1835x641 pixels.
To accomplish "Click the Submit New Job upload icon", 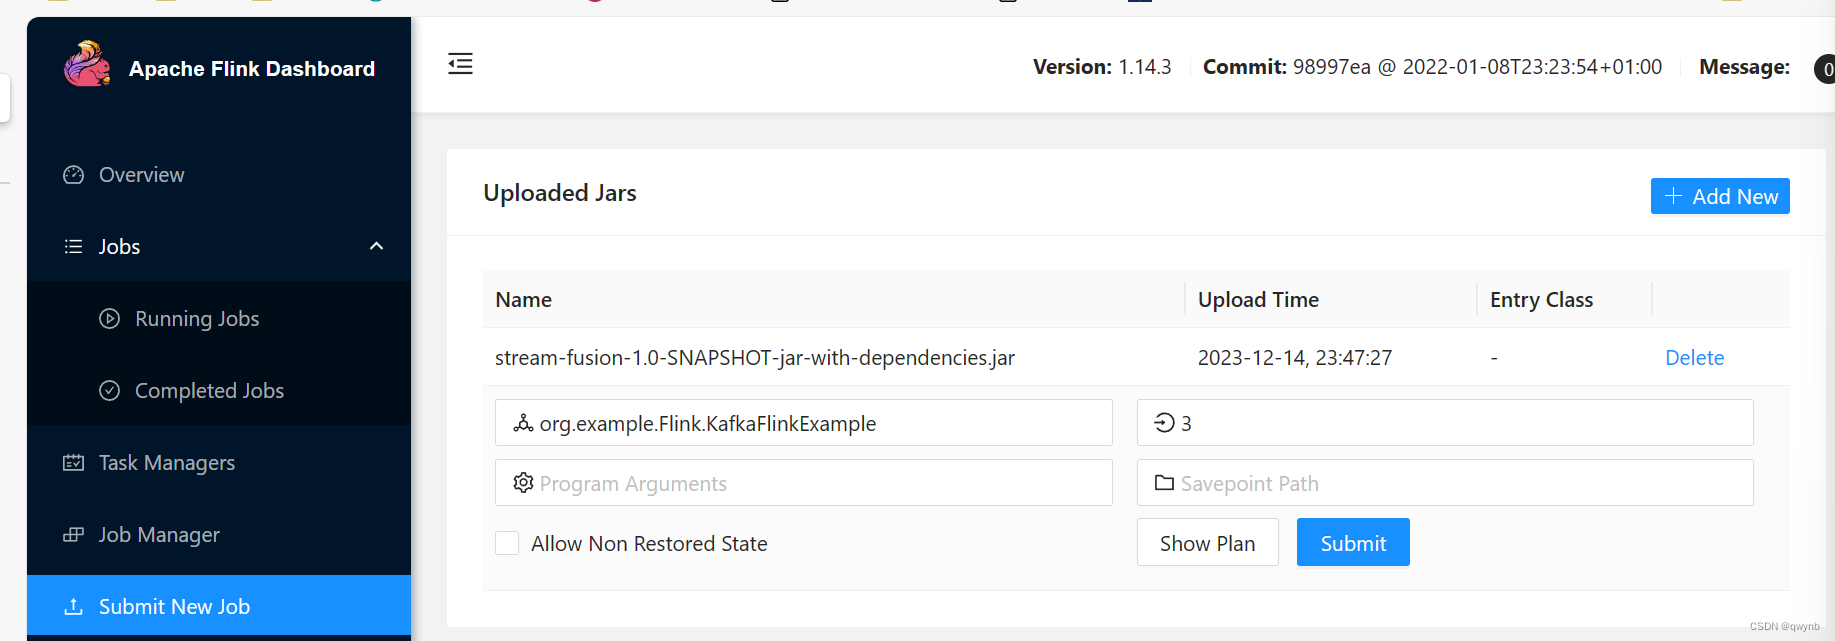I will [73, 607].
